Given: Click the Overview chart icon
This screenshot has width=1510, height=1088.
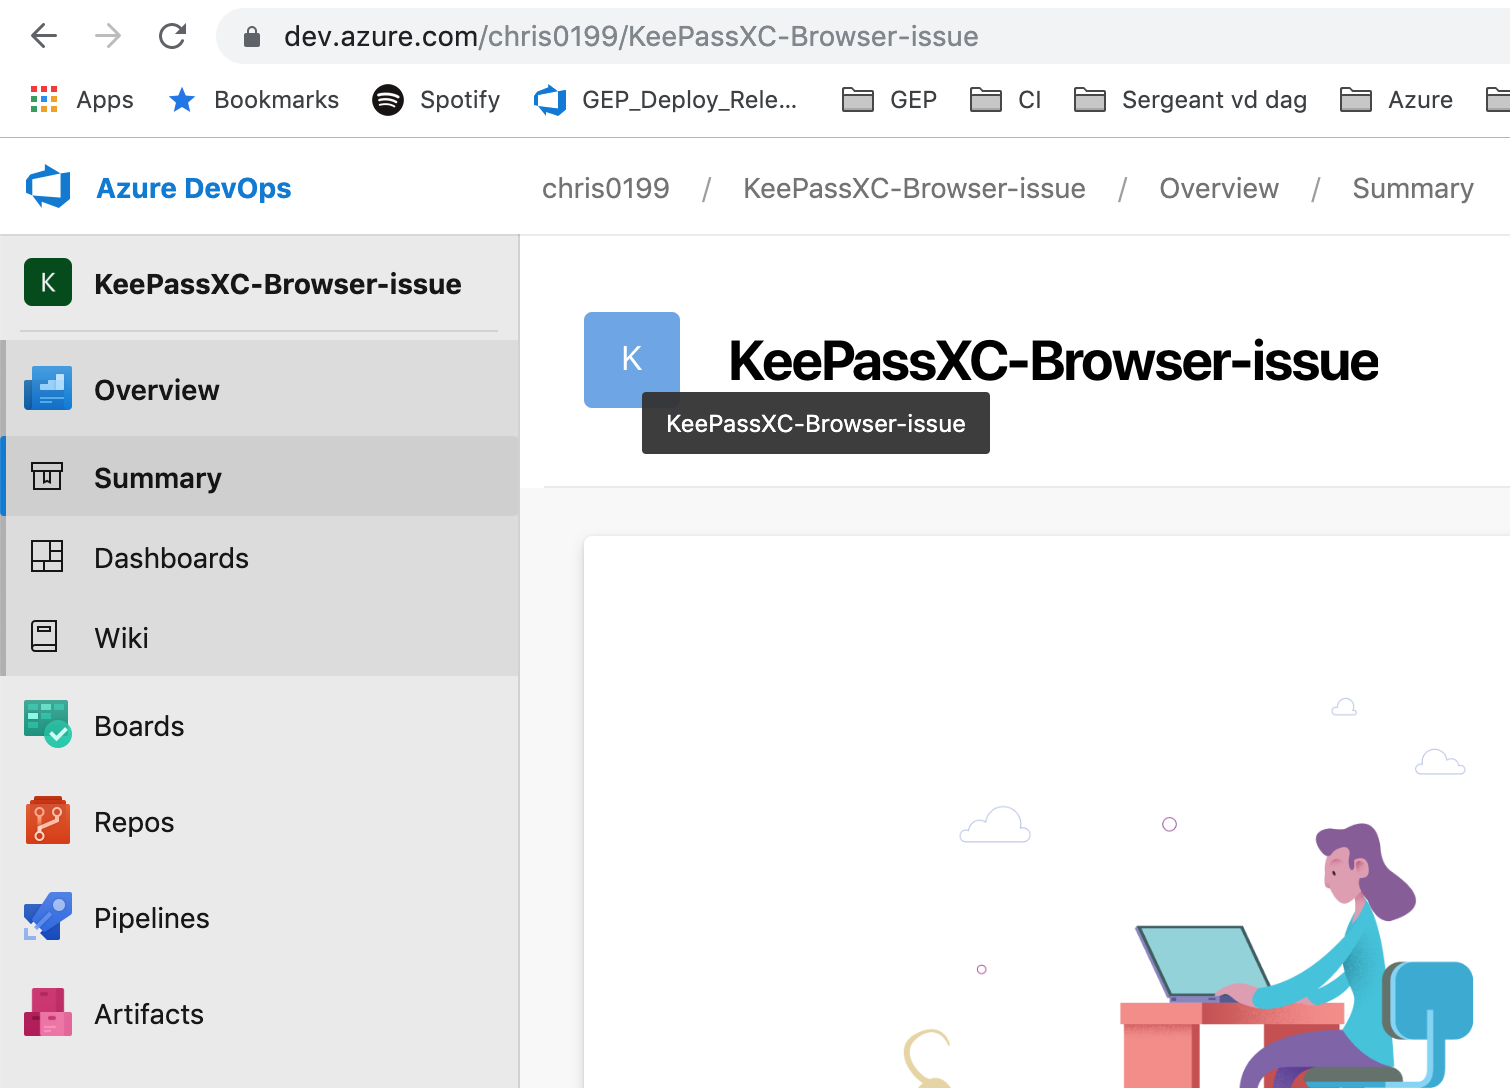Looking at the screenshot, I should [46, 389].
